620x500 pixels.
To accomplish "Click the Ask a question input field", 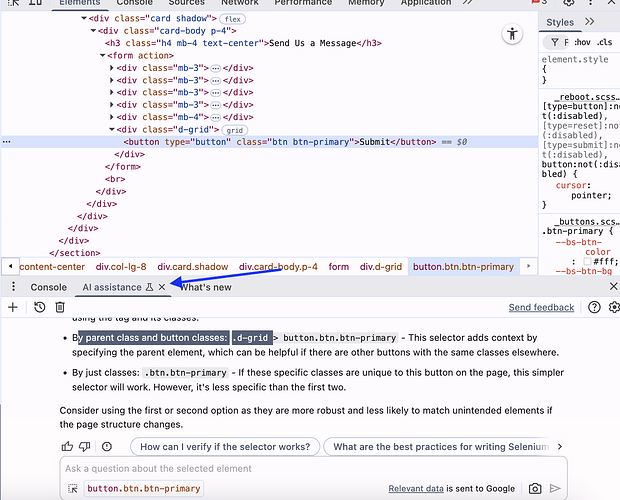I will 313,468.
